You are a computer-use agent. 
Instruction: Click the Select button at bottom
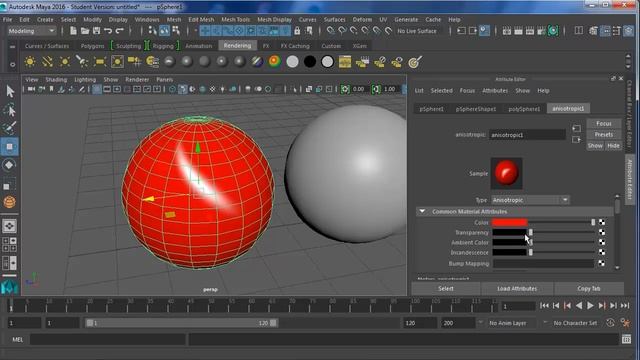click(x=446, y=288)
